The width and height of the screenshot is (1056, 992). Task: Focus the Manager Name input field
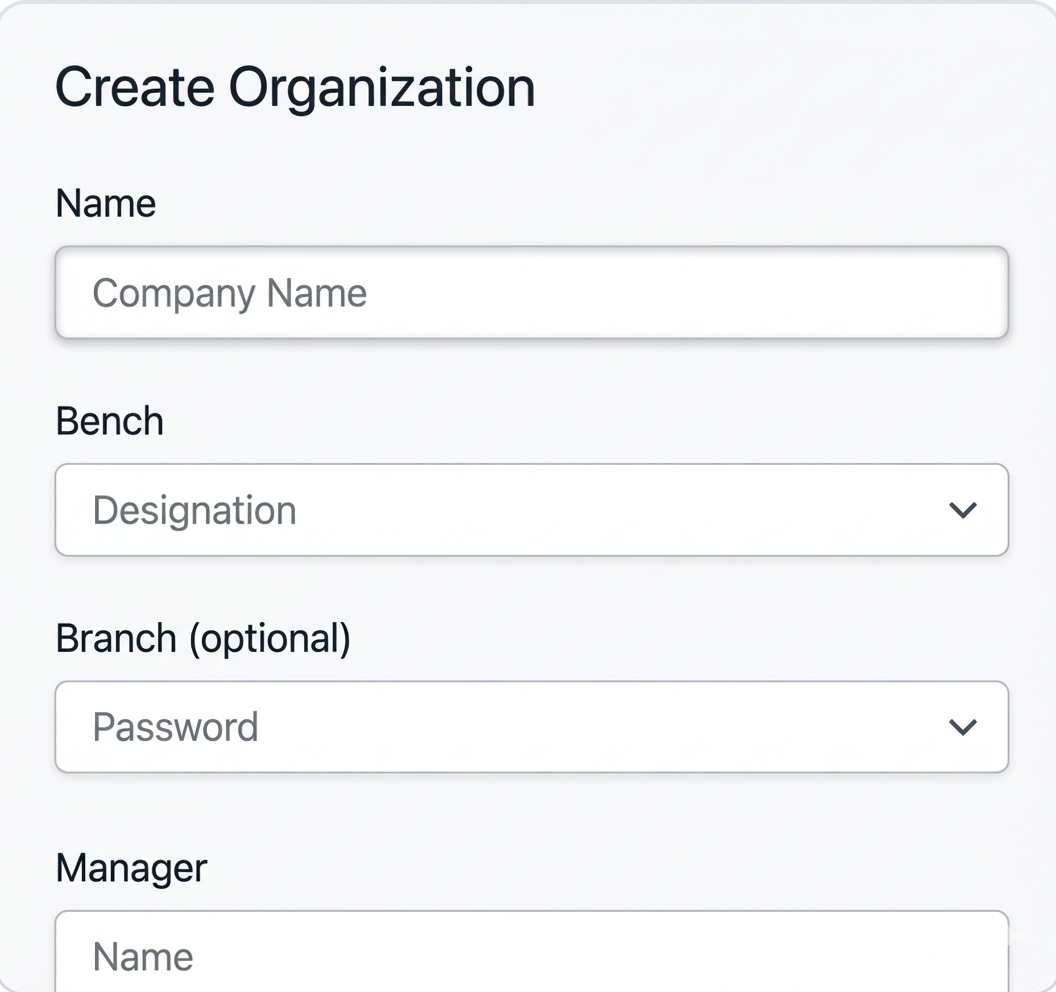tap(530, 955)
